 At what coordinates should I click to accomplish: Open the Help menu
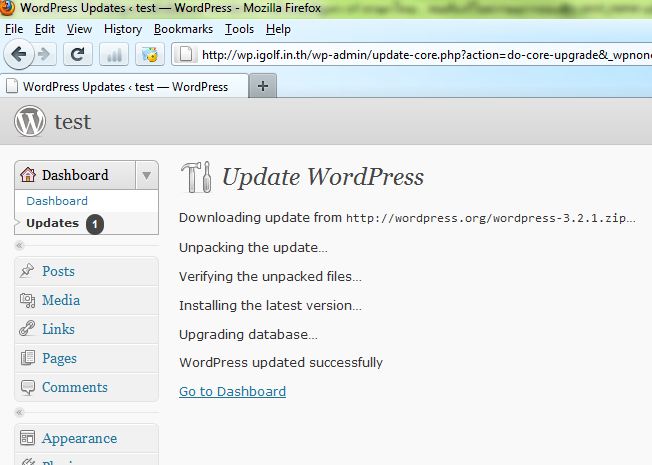pyautogui.click(x=278, y=29)
